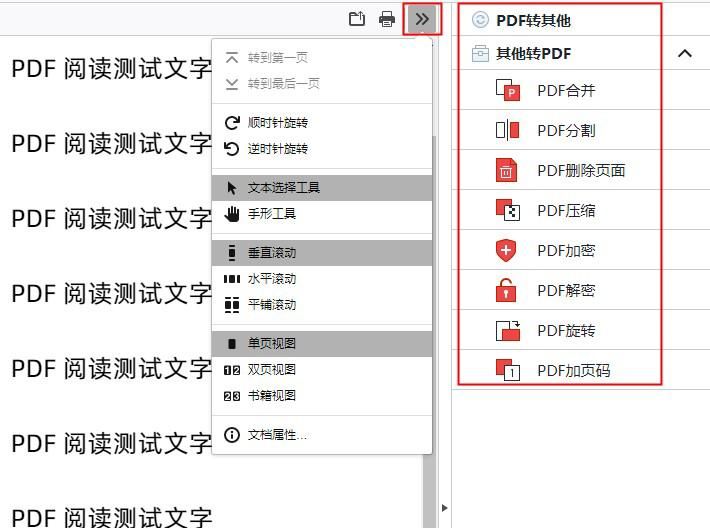
Task: Switch to 水平滚动 scrolling mode
Action: pyautogui.click(x=322, y=279)
